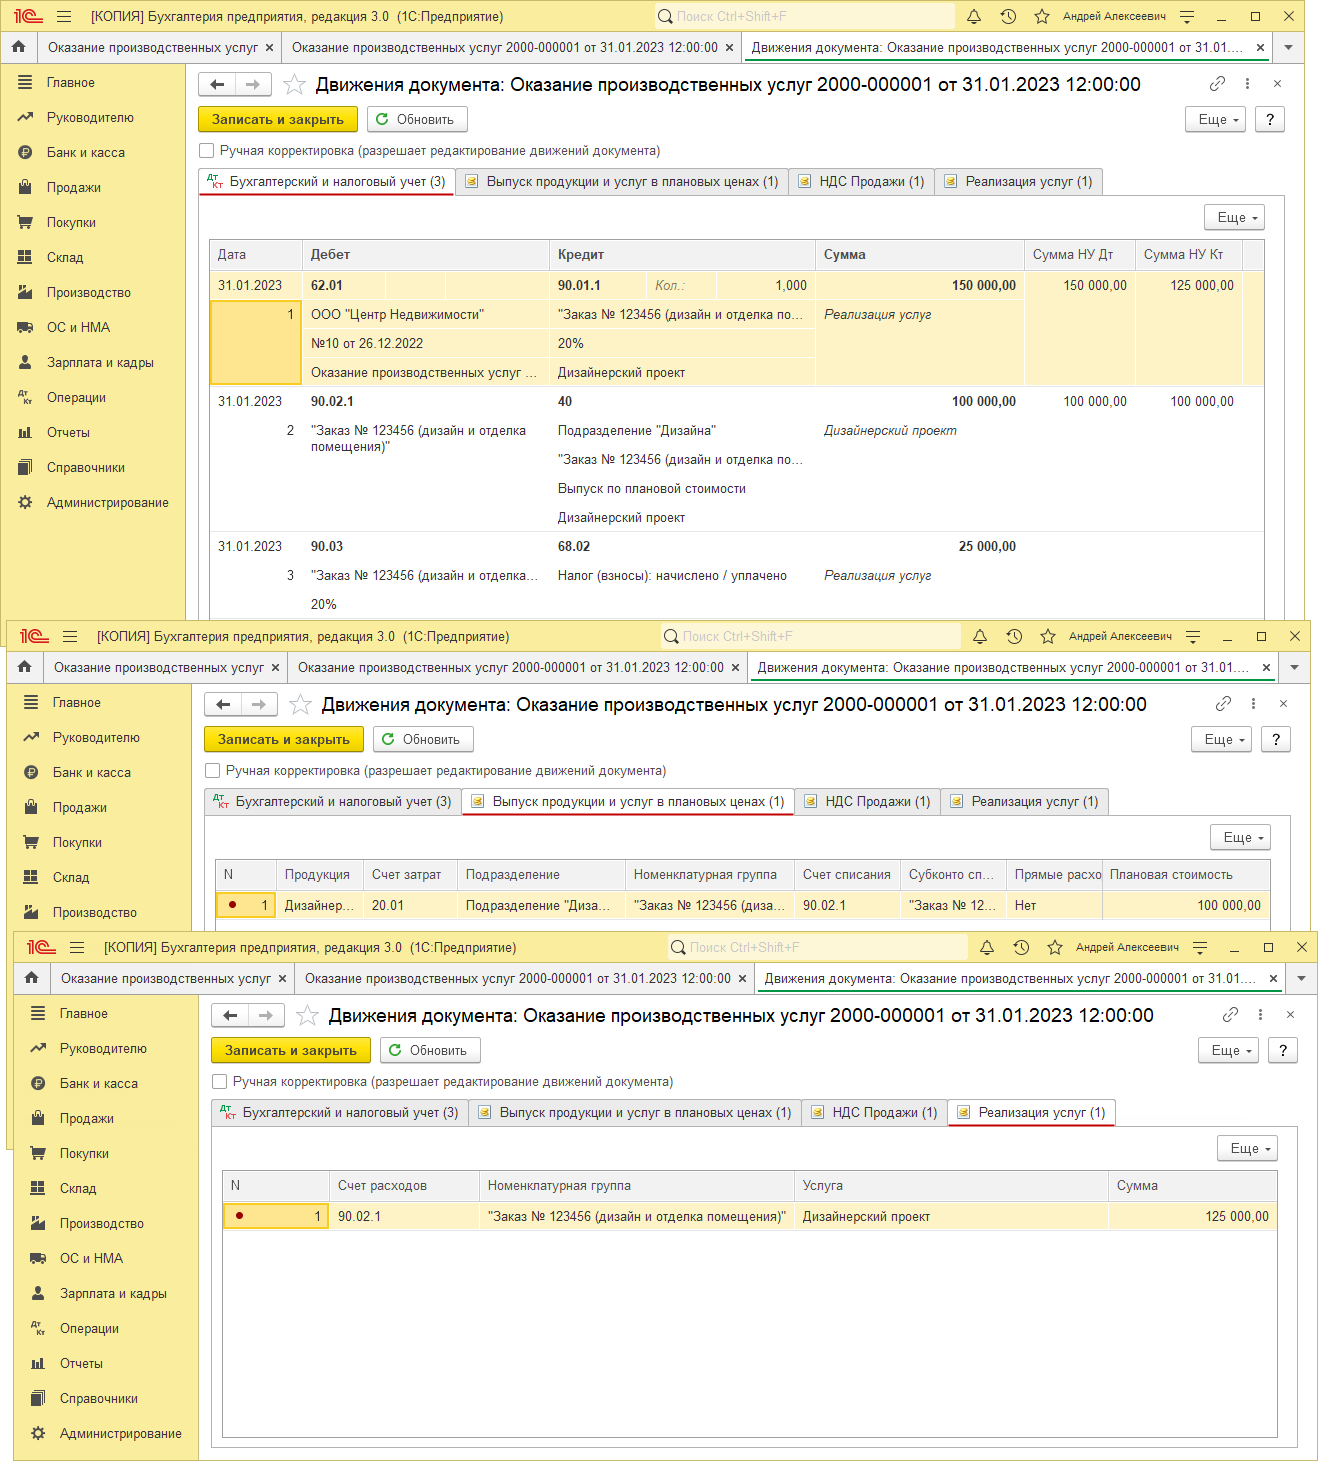Click Обновить button in top window
This screenshot has height=1463, width=1320.
417,120
